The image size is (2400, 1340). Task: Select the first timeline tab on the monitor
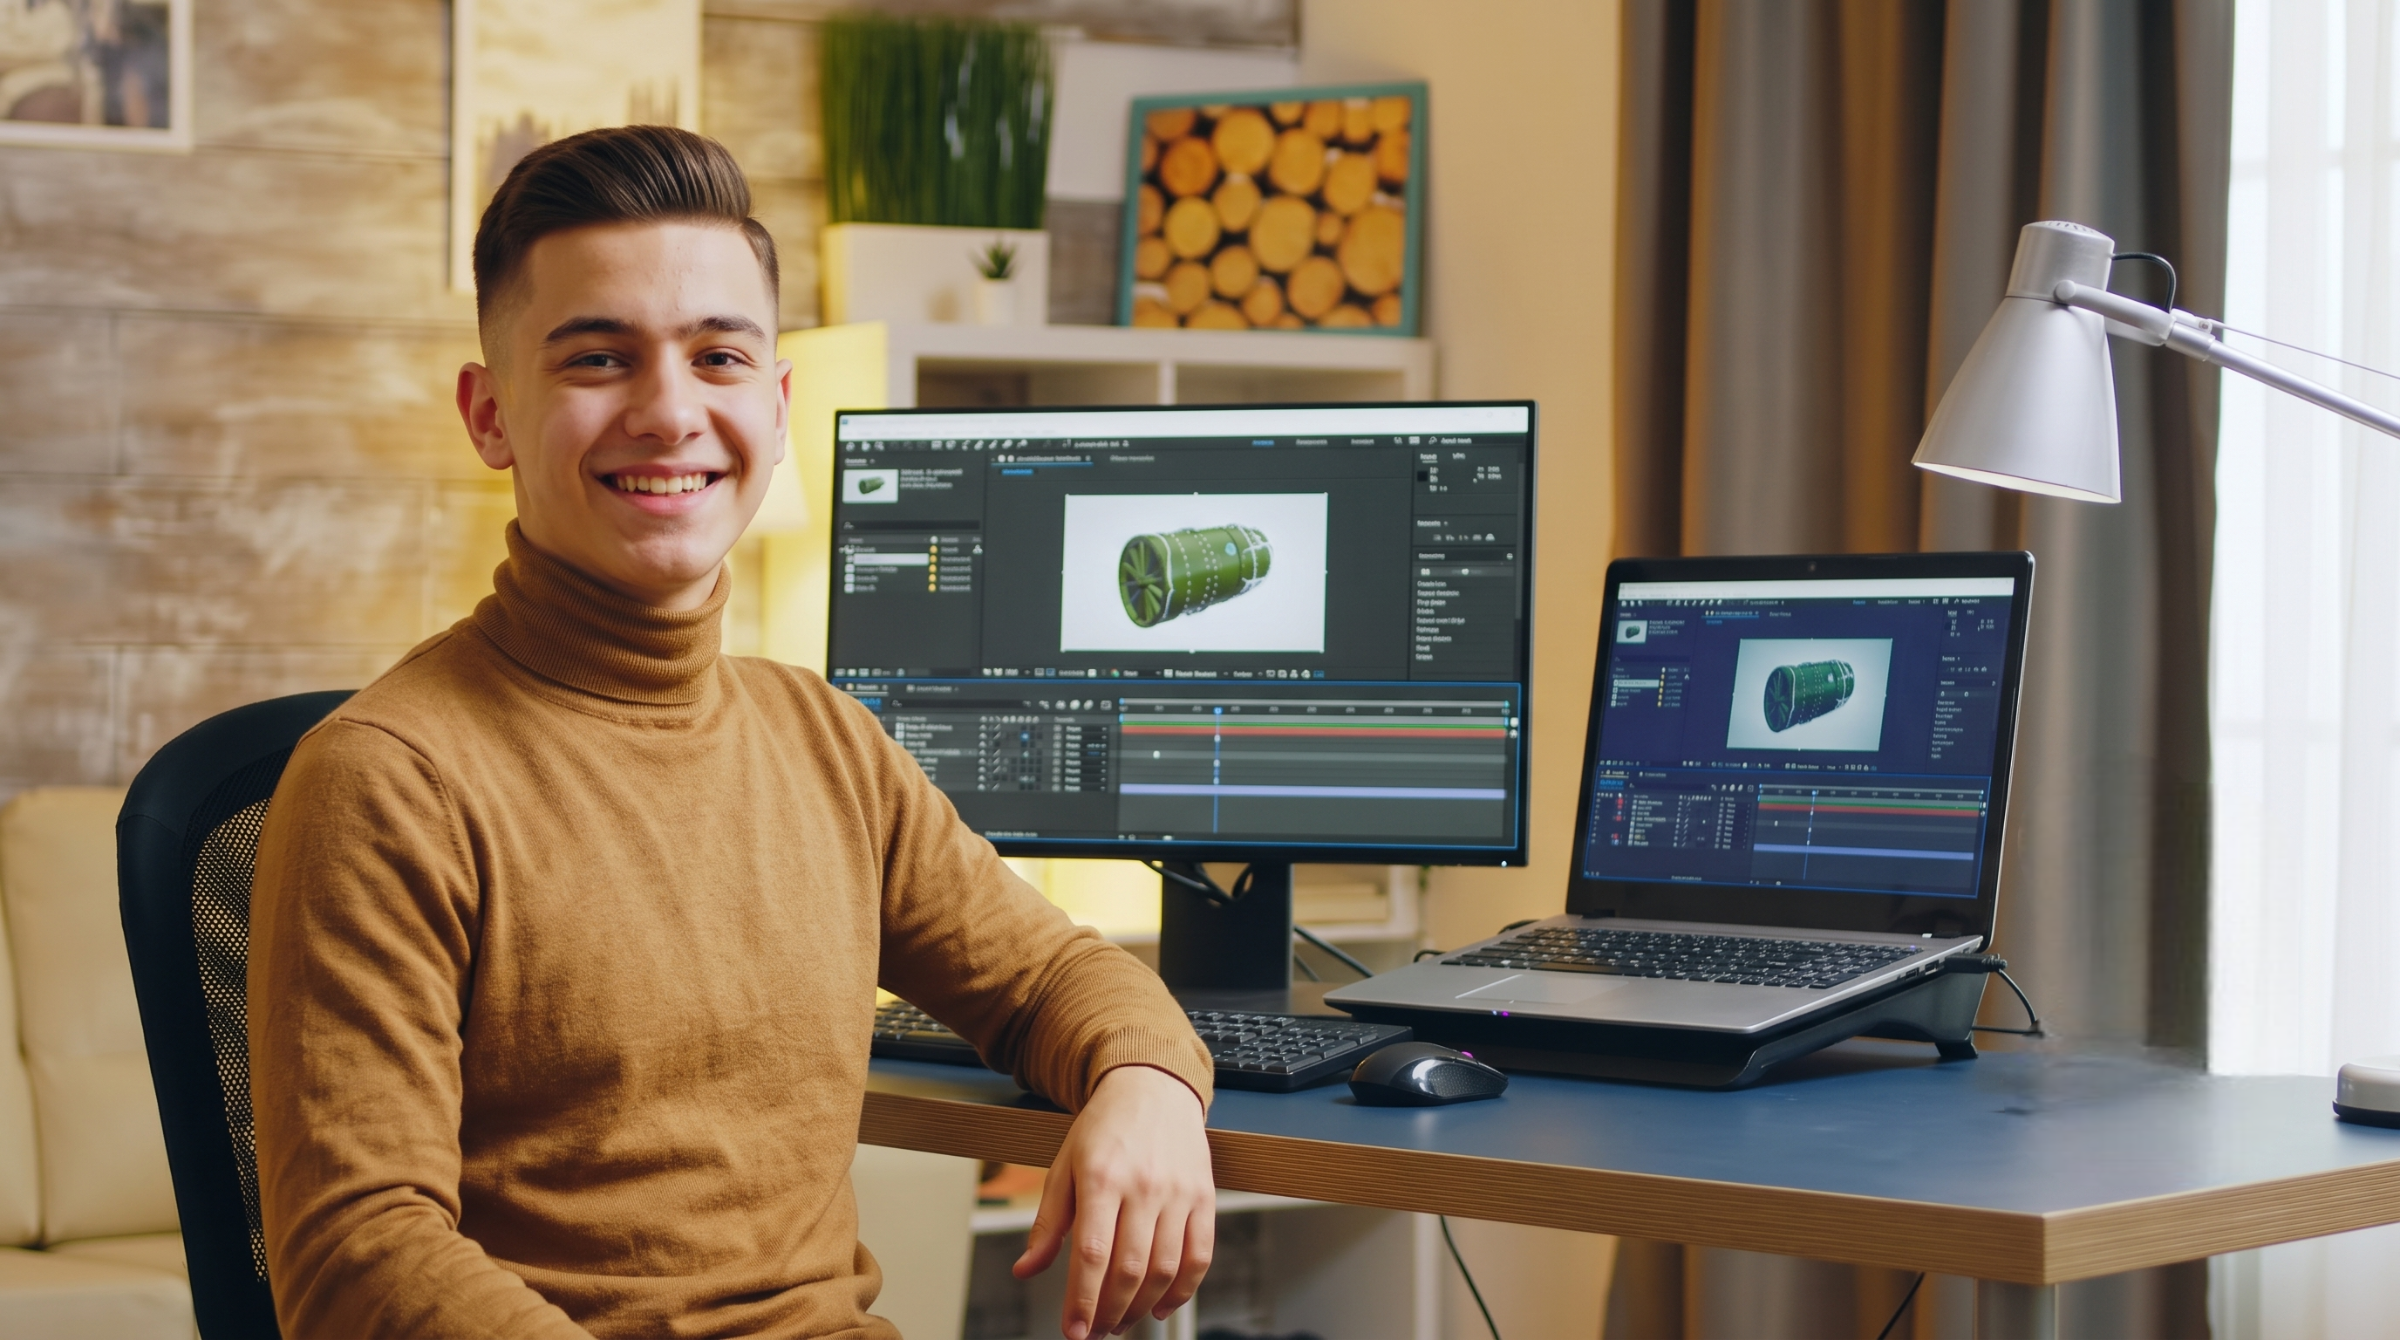867,687
